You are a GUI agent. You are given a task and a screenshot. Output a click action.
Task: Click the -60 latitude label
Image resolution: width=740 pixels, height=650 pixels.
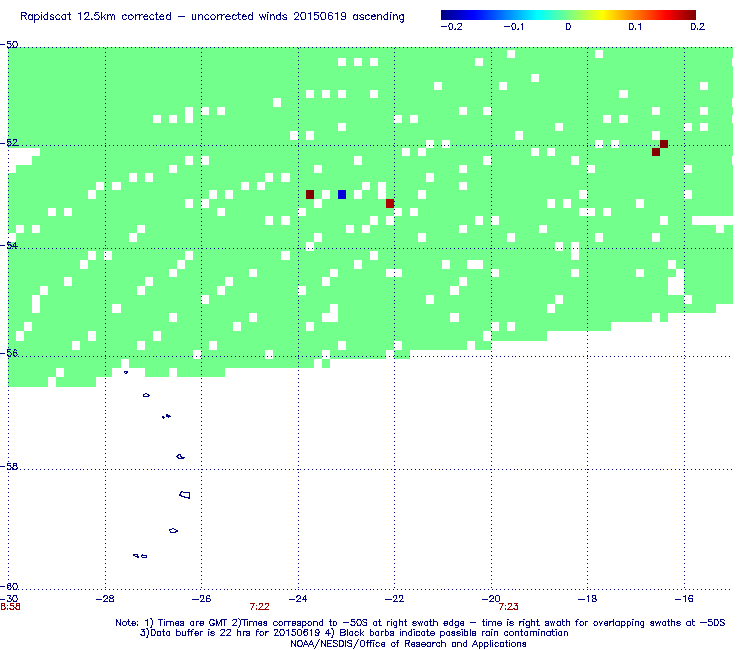tap(9, 587)
